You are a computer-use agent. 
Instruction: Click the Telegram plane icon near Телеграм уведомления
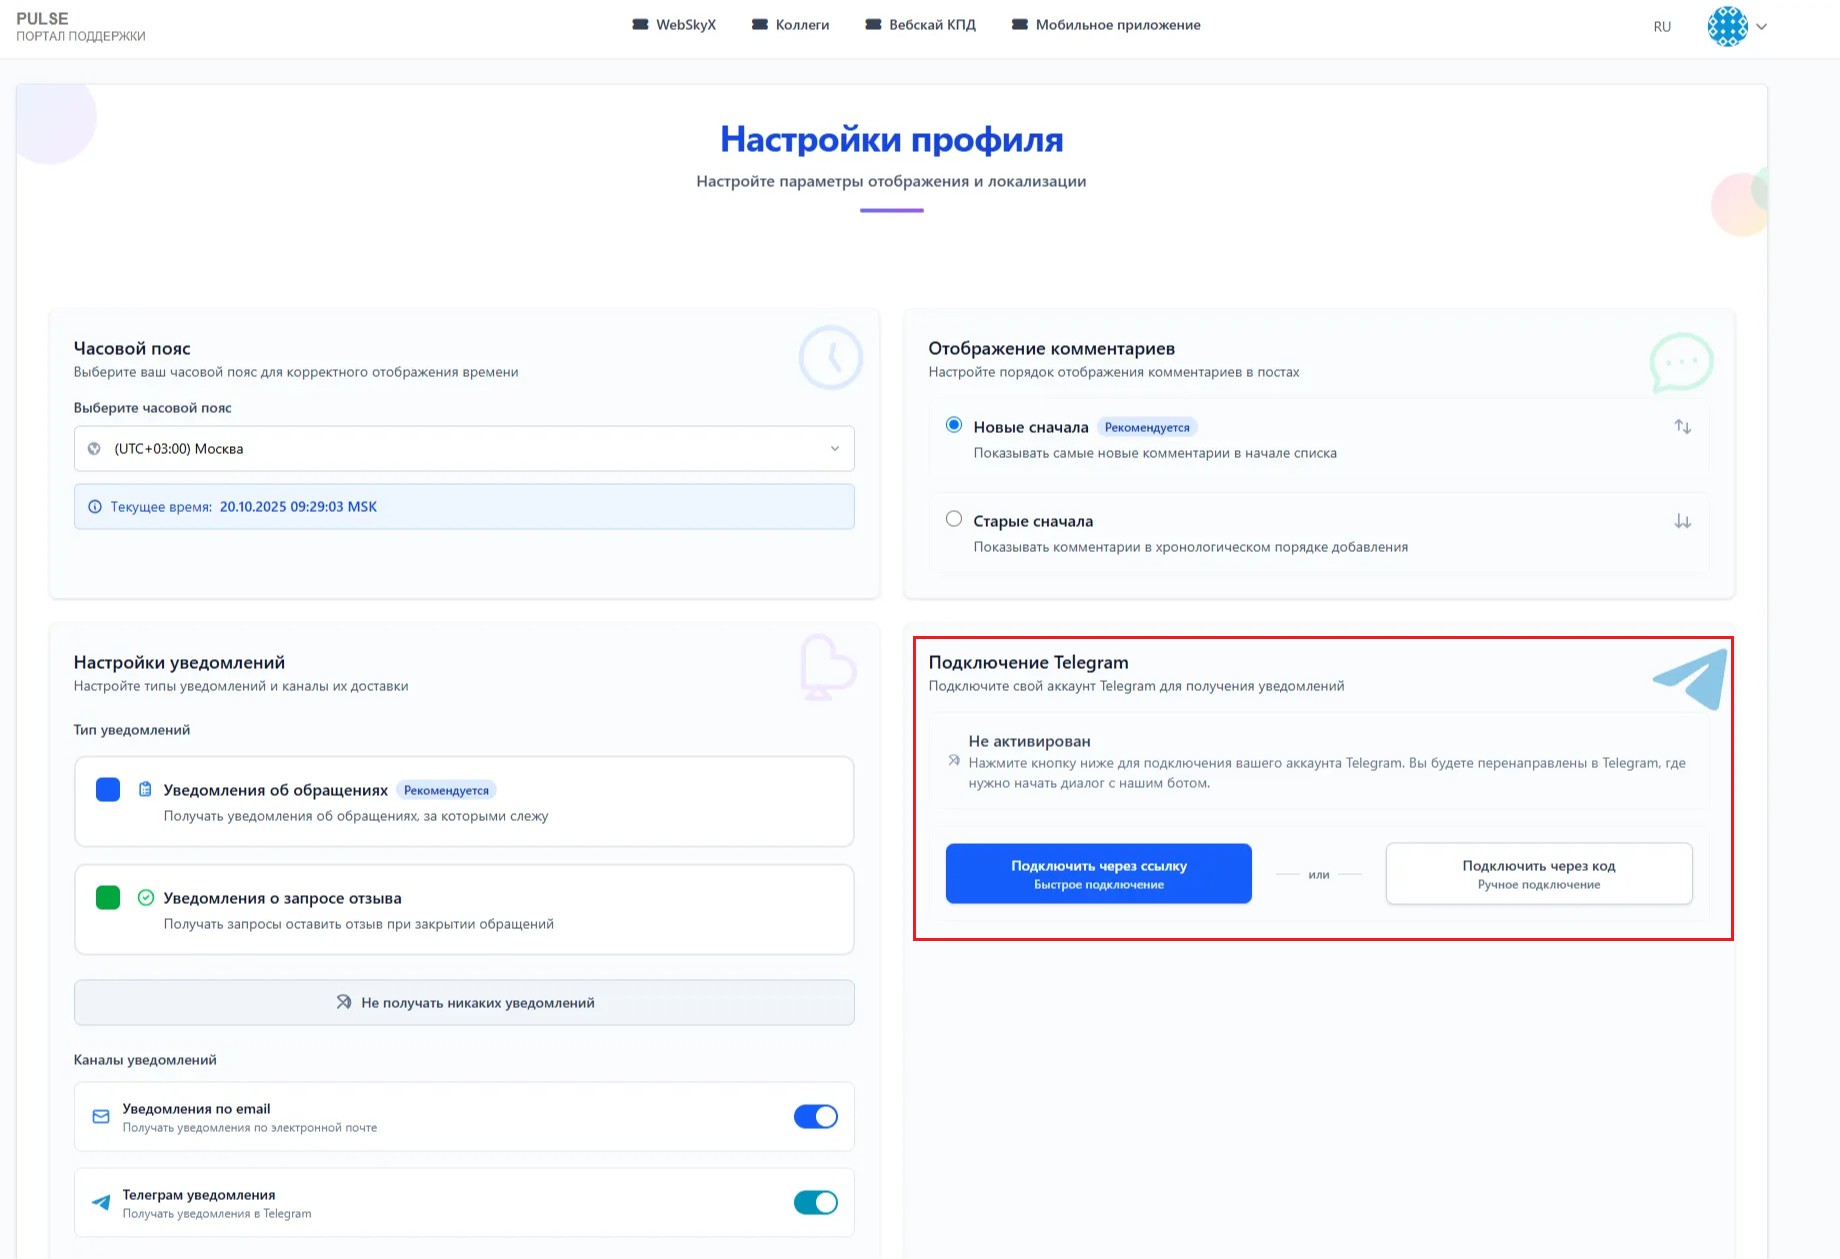[101, 1203]
